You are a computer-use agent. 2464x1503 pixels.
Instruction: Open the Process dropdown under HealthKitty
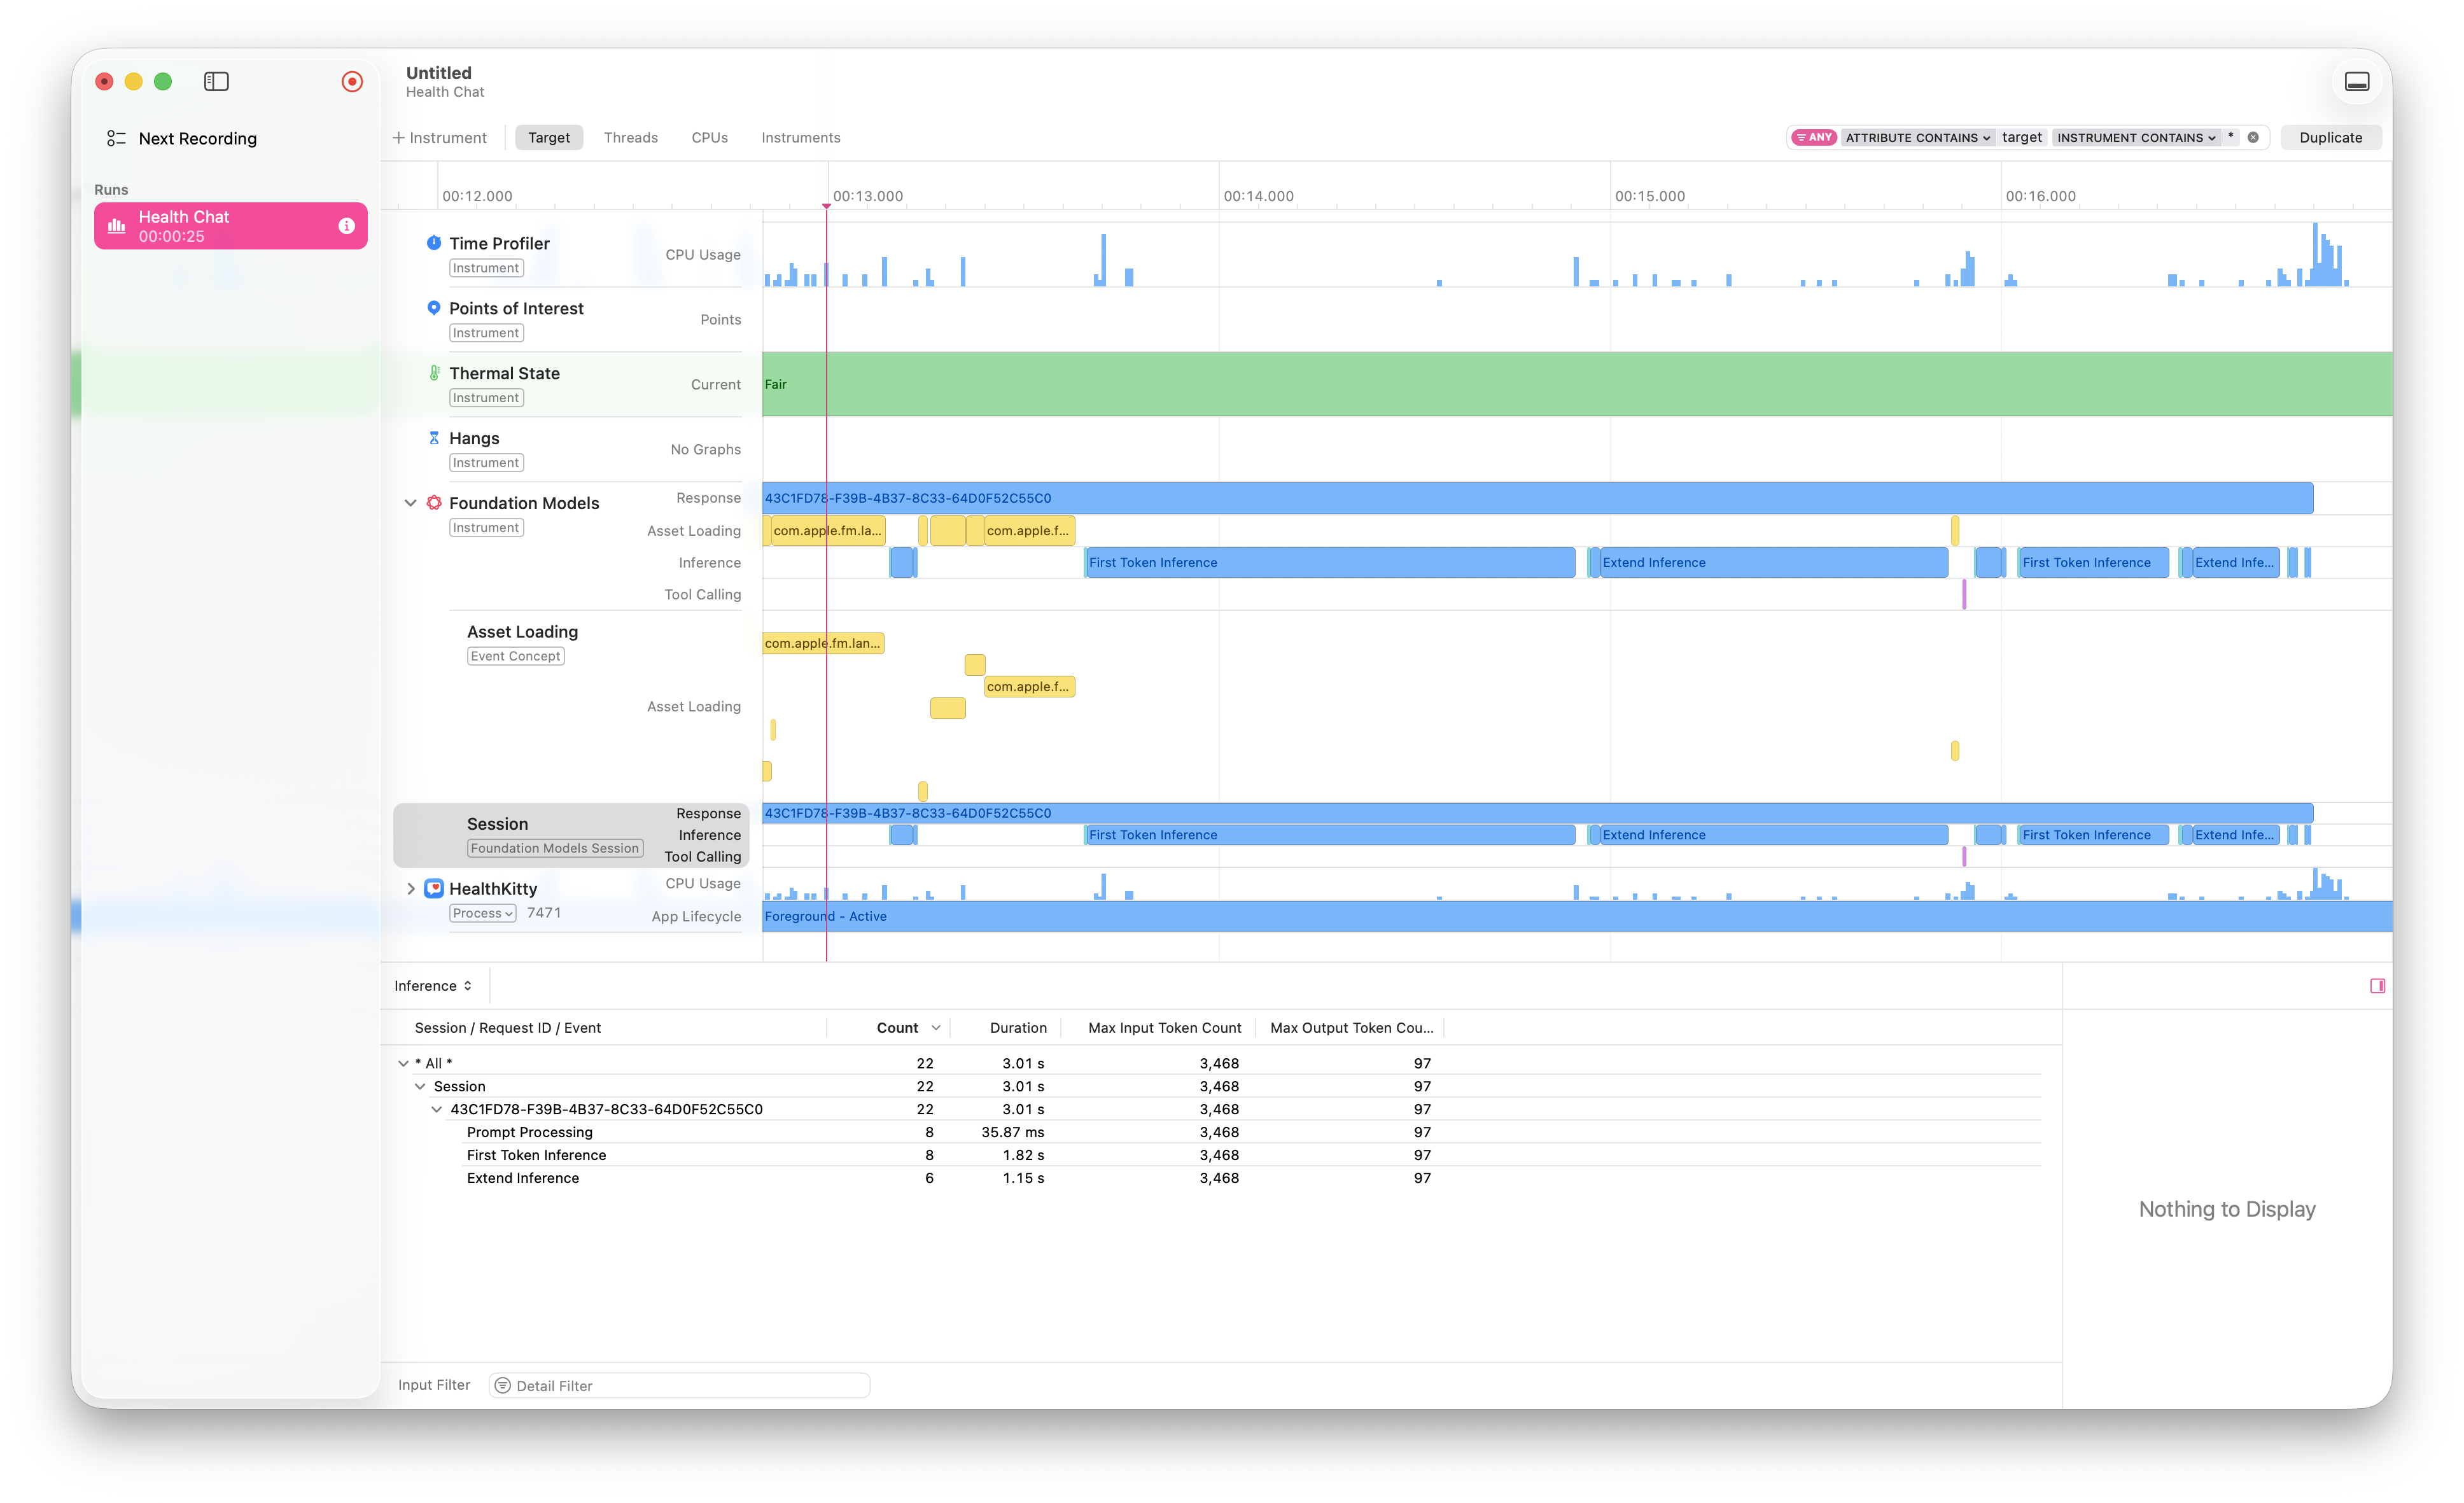(482, 912)
